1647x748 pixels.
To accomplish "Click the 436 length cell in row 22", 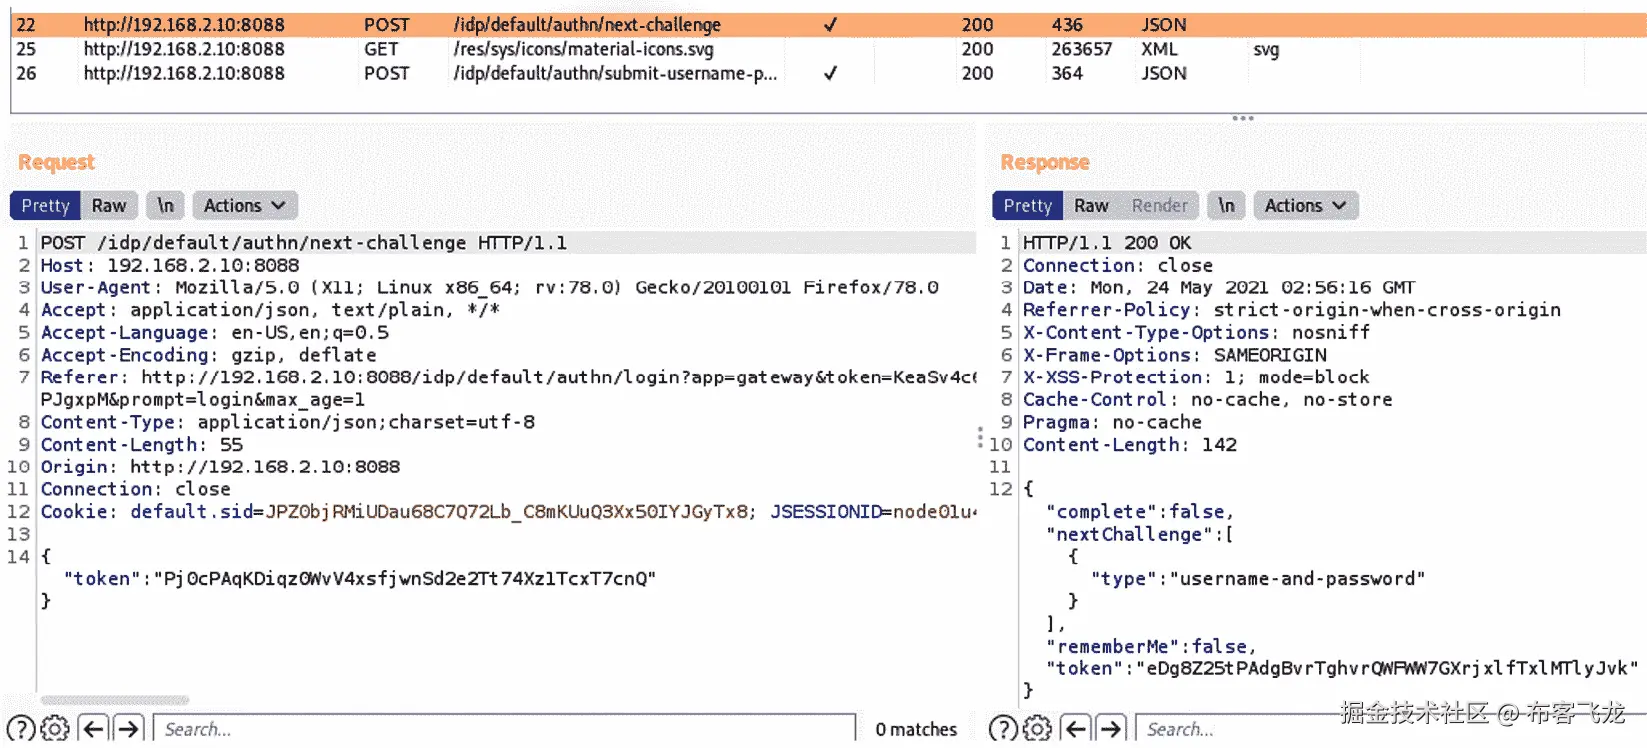I will point(1067,24).
